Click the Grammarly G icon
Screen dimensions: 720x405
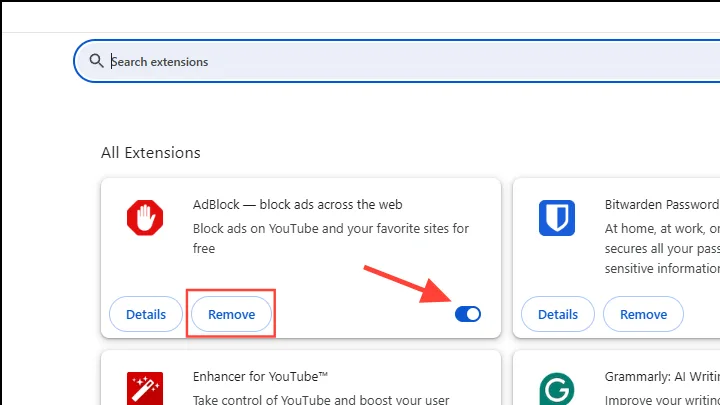pyautogui.click(x=557, y=388)
